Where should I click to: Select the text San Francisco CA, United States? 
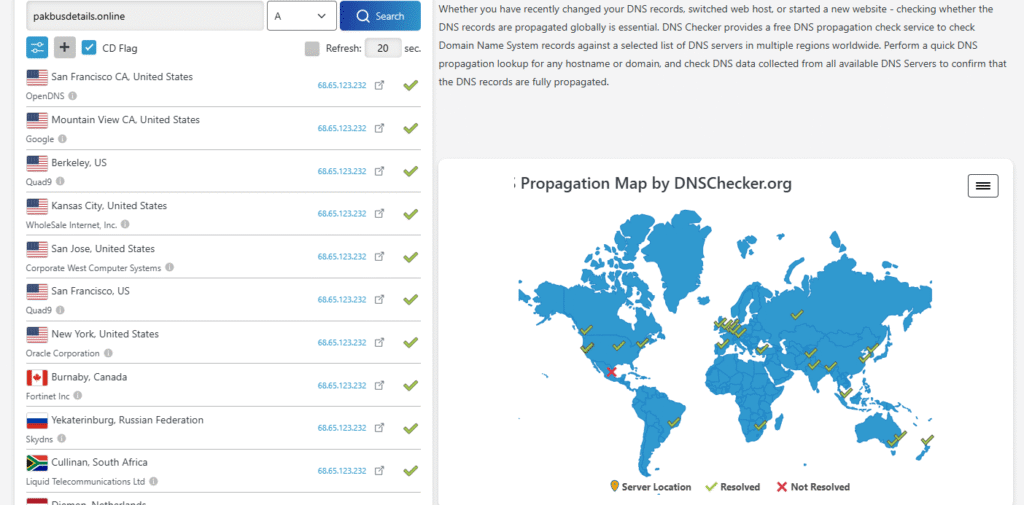[122, 76]
